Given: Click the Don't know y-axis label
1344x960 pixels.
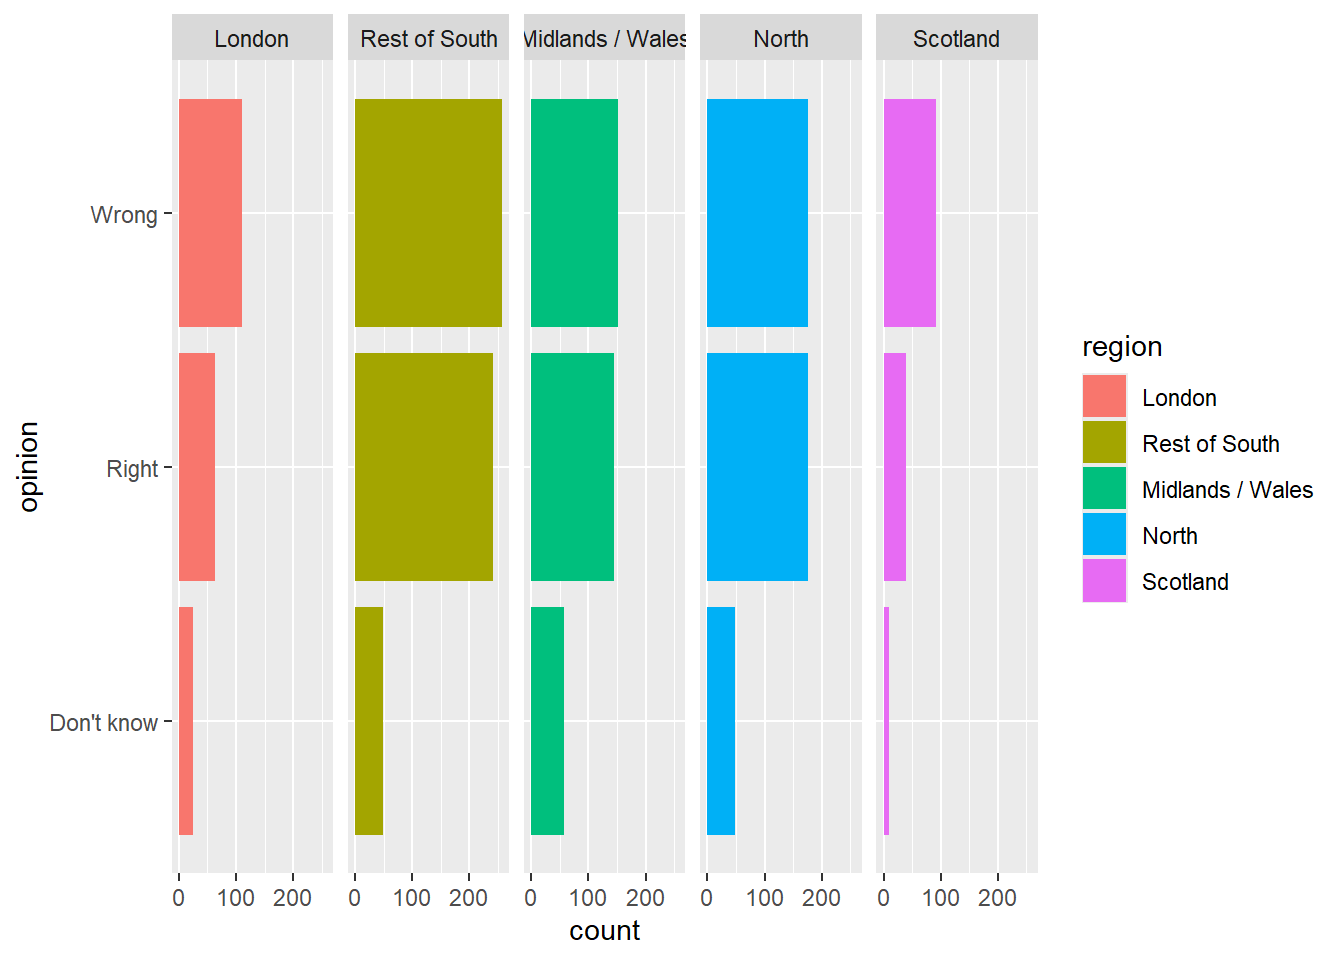Looking at the screenshot, I should click(104, 723).
